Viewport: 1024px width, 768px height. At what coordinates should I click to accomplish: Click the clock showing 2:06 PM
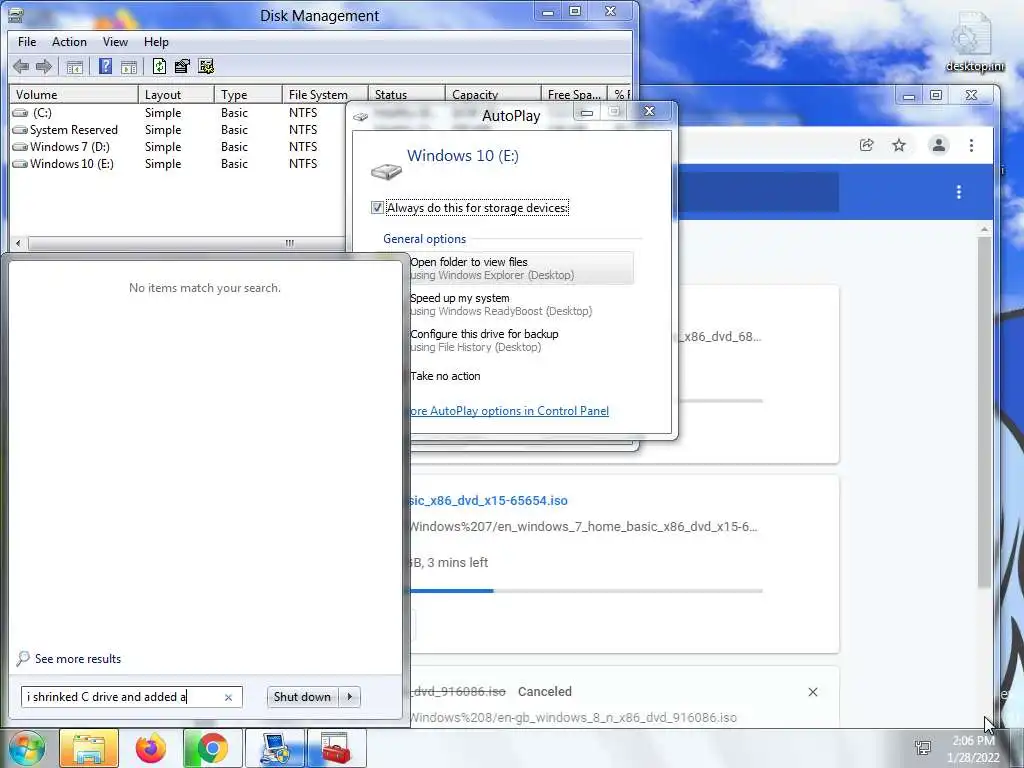(973, 741)
